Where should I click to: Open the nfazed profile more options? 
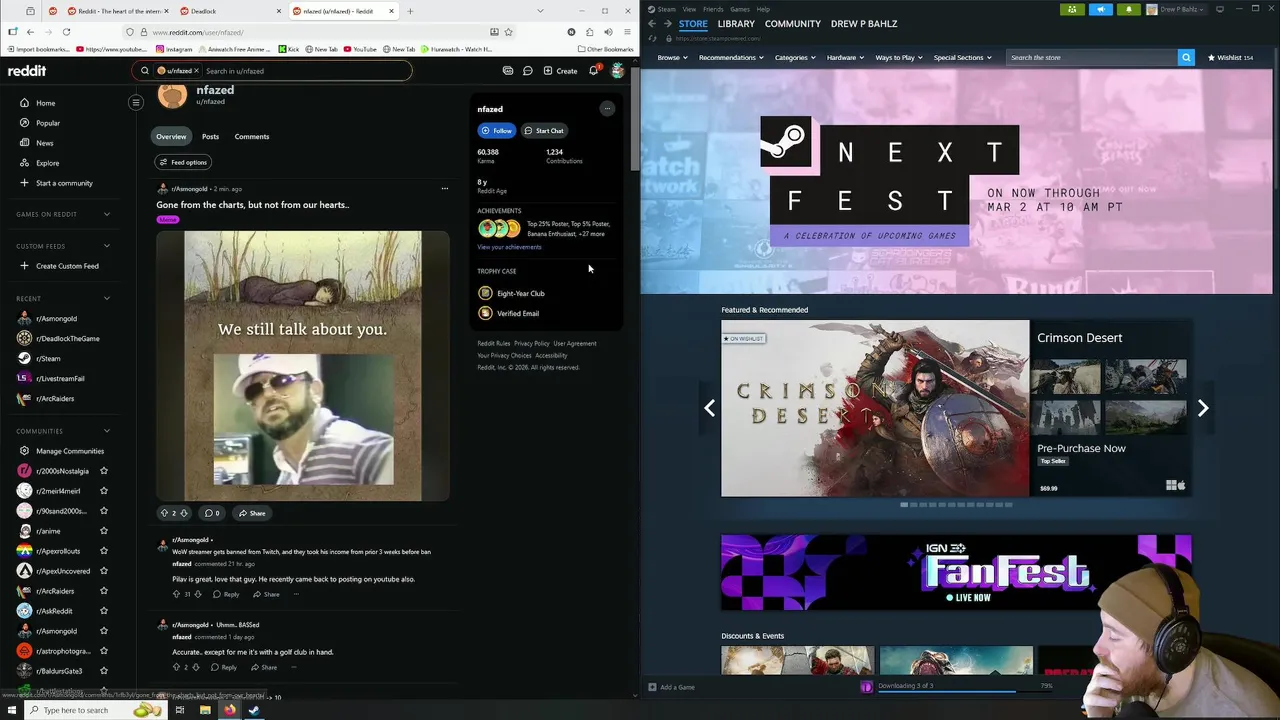coord(606,108)
